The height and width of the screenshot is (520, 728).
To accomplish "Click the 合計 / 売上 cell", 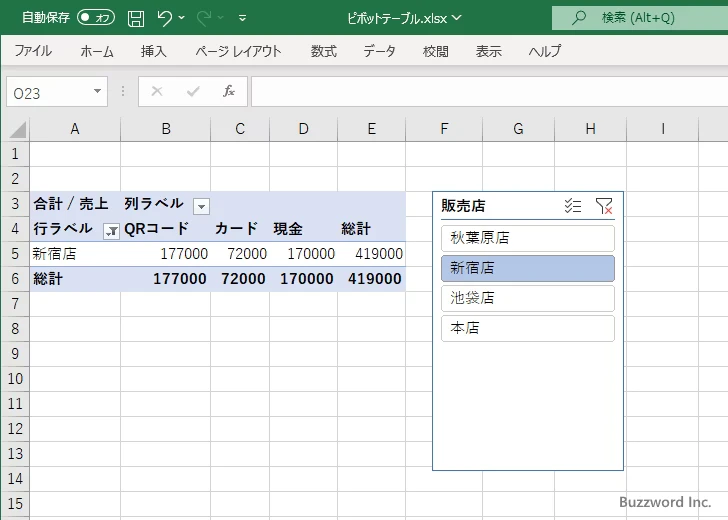I will coord(75,204).
